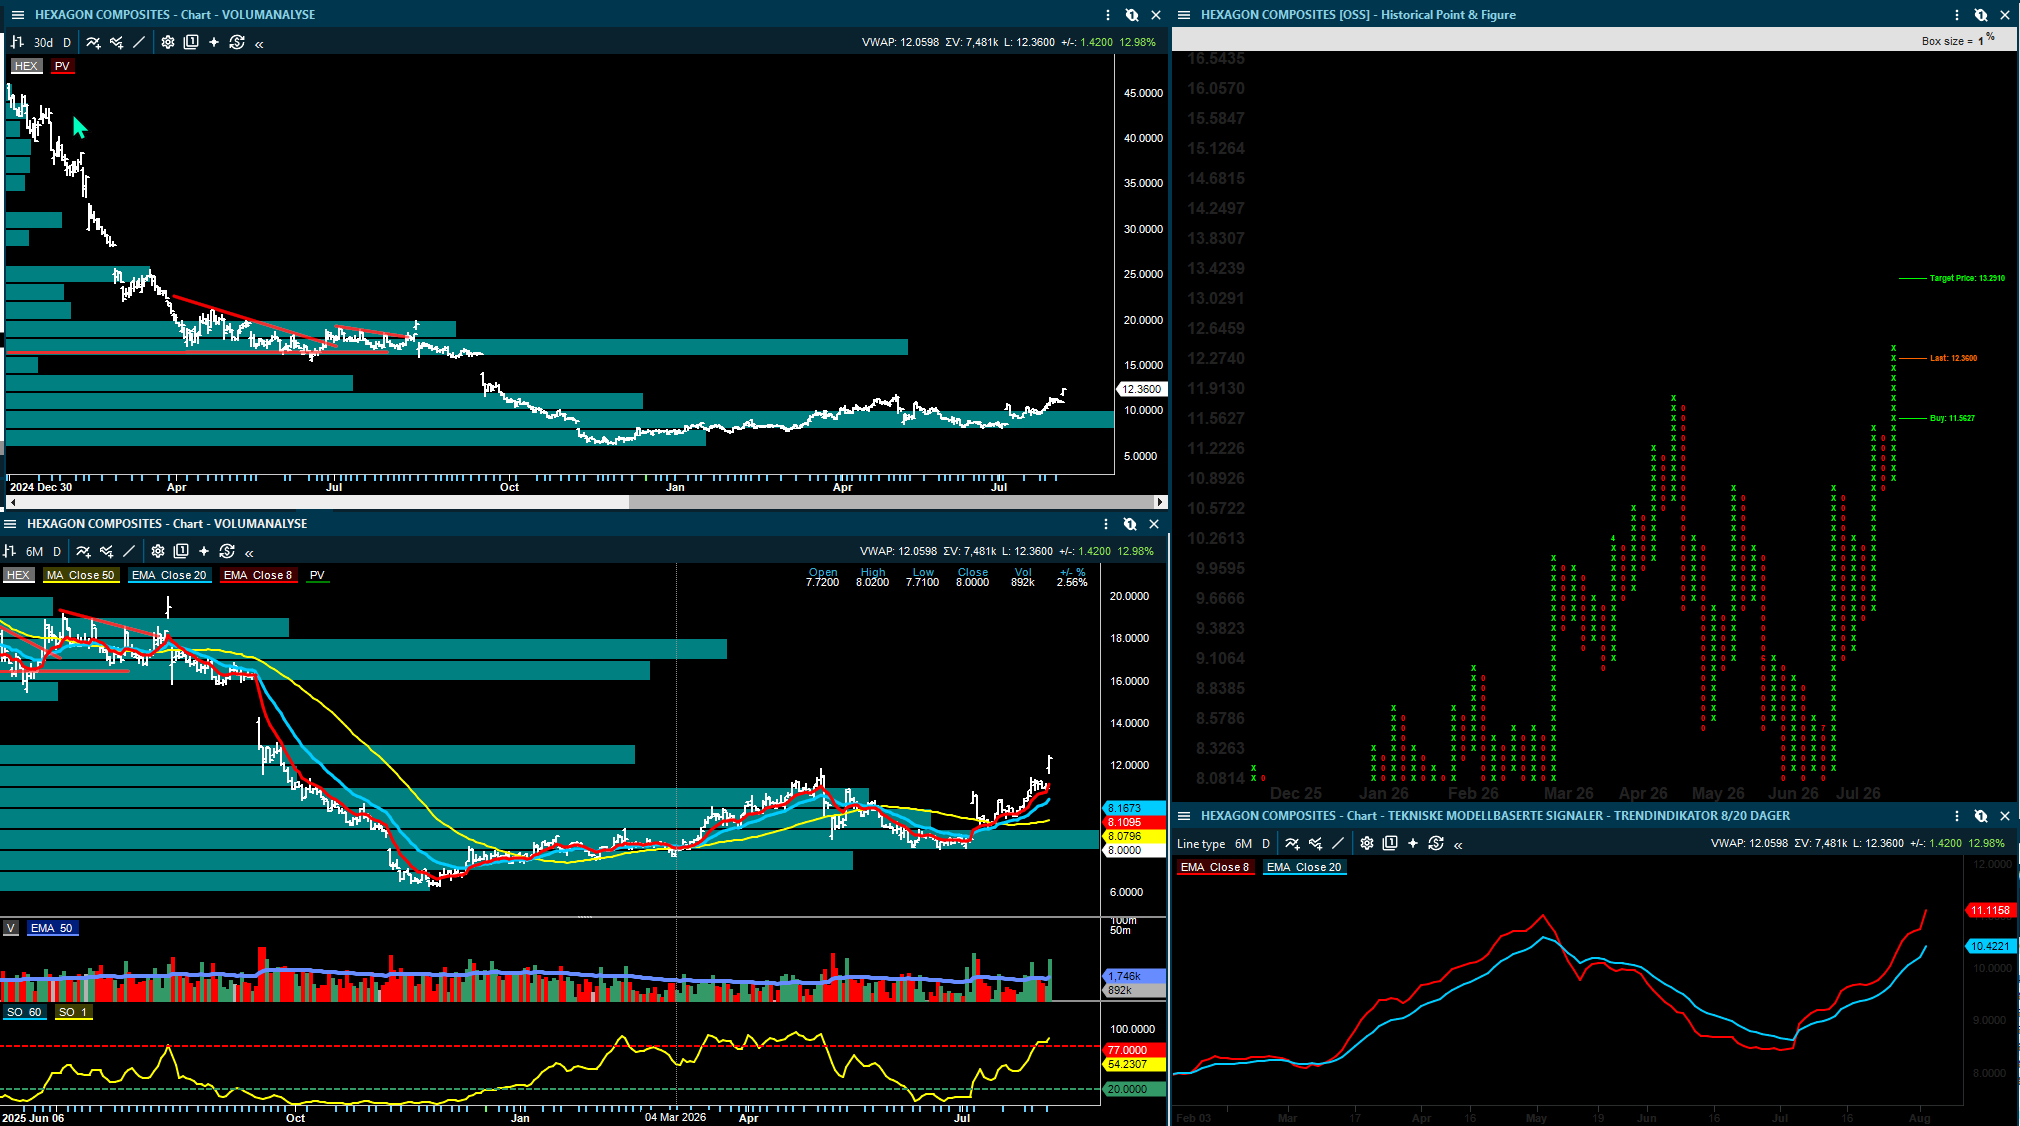Toggle EMA Close 8 tag in lower VOLUMANALYSE
Viewport: 2020px width, 1126px height.
[x=258, y=575]
